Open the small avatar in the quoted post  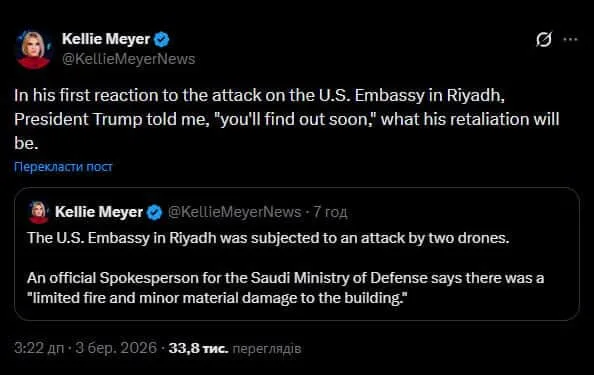point(38,212)
